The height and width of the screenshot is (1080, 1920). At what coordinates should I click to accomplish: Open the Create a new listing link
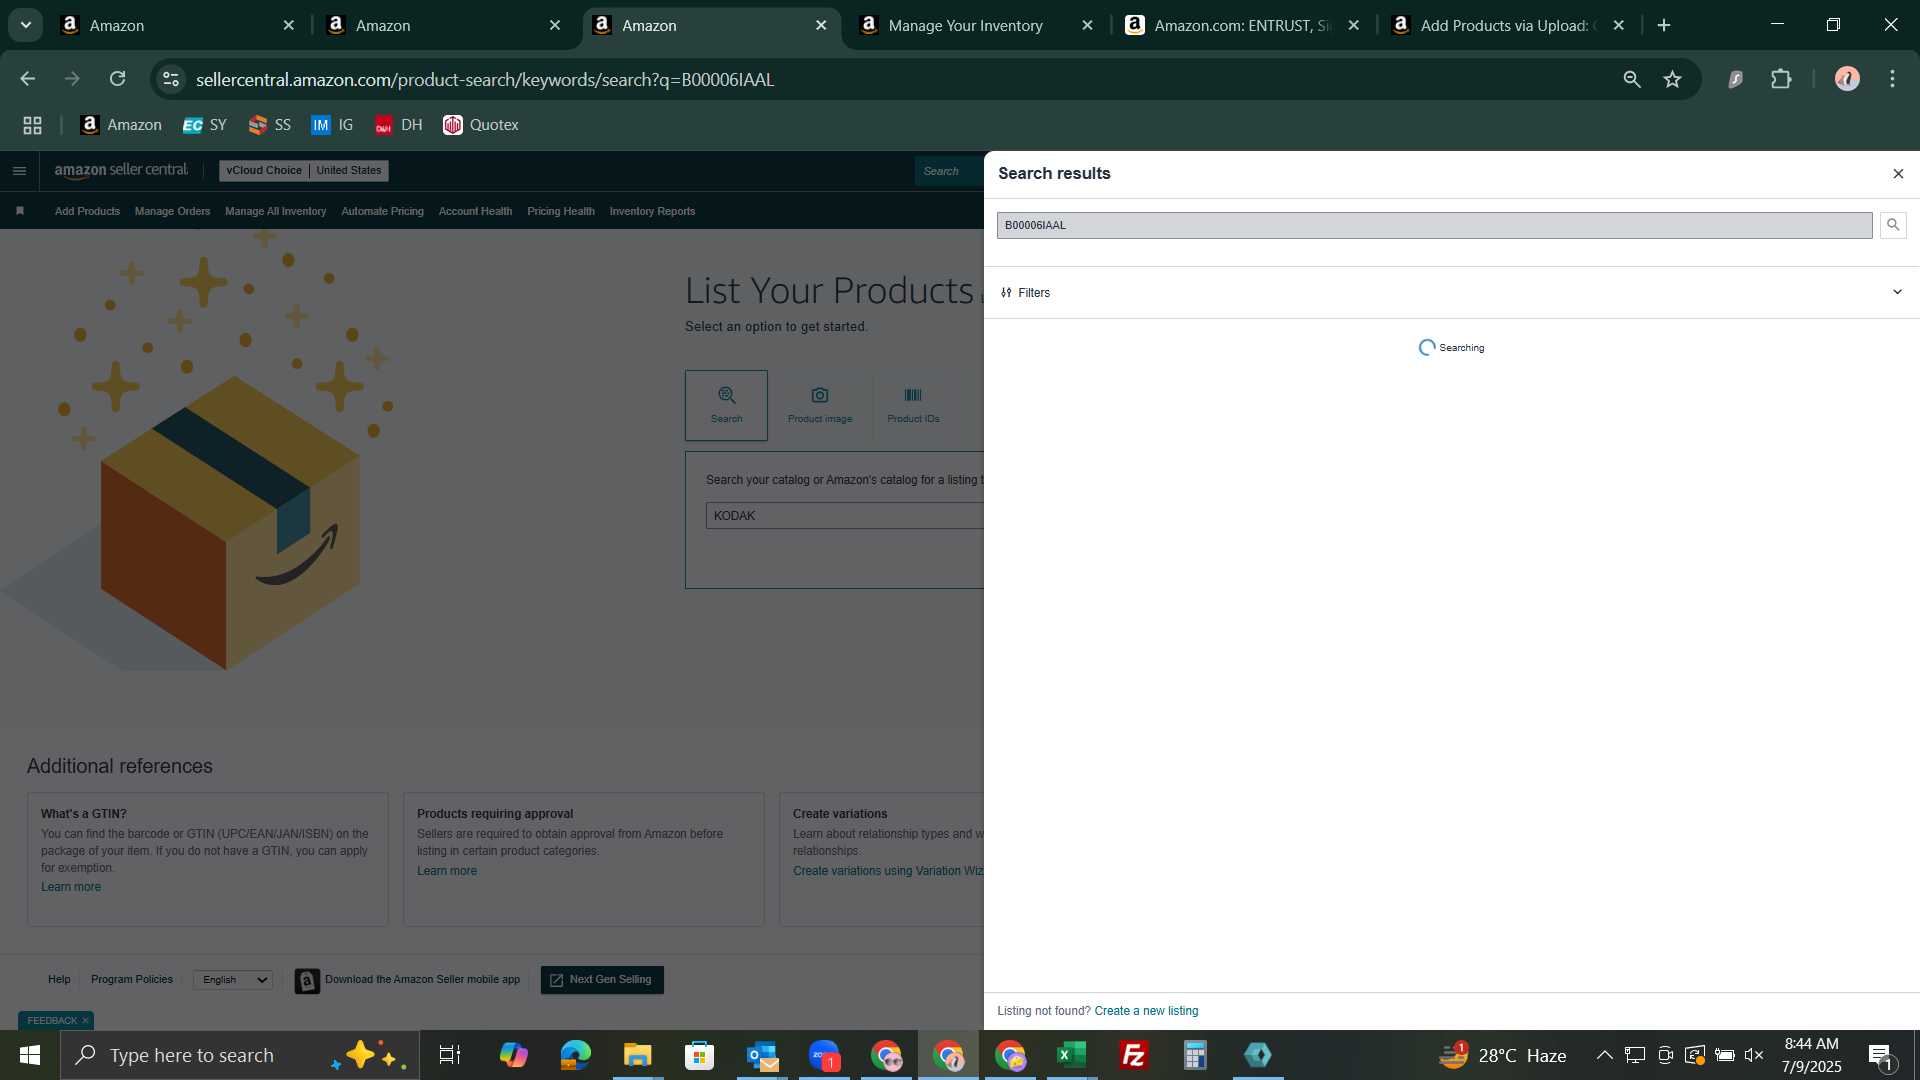pyautogui.click(x=1146, y=1011)
